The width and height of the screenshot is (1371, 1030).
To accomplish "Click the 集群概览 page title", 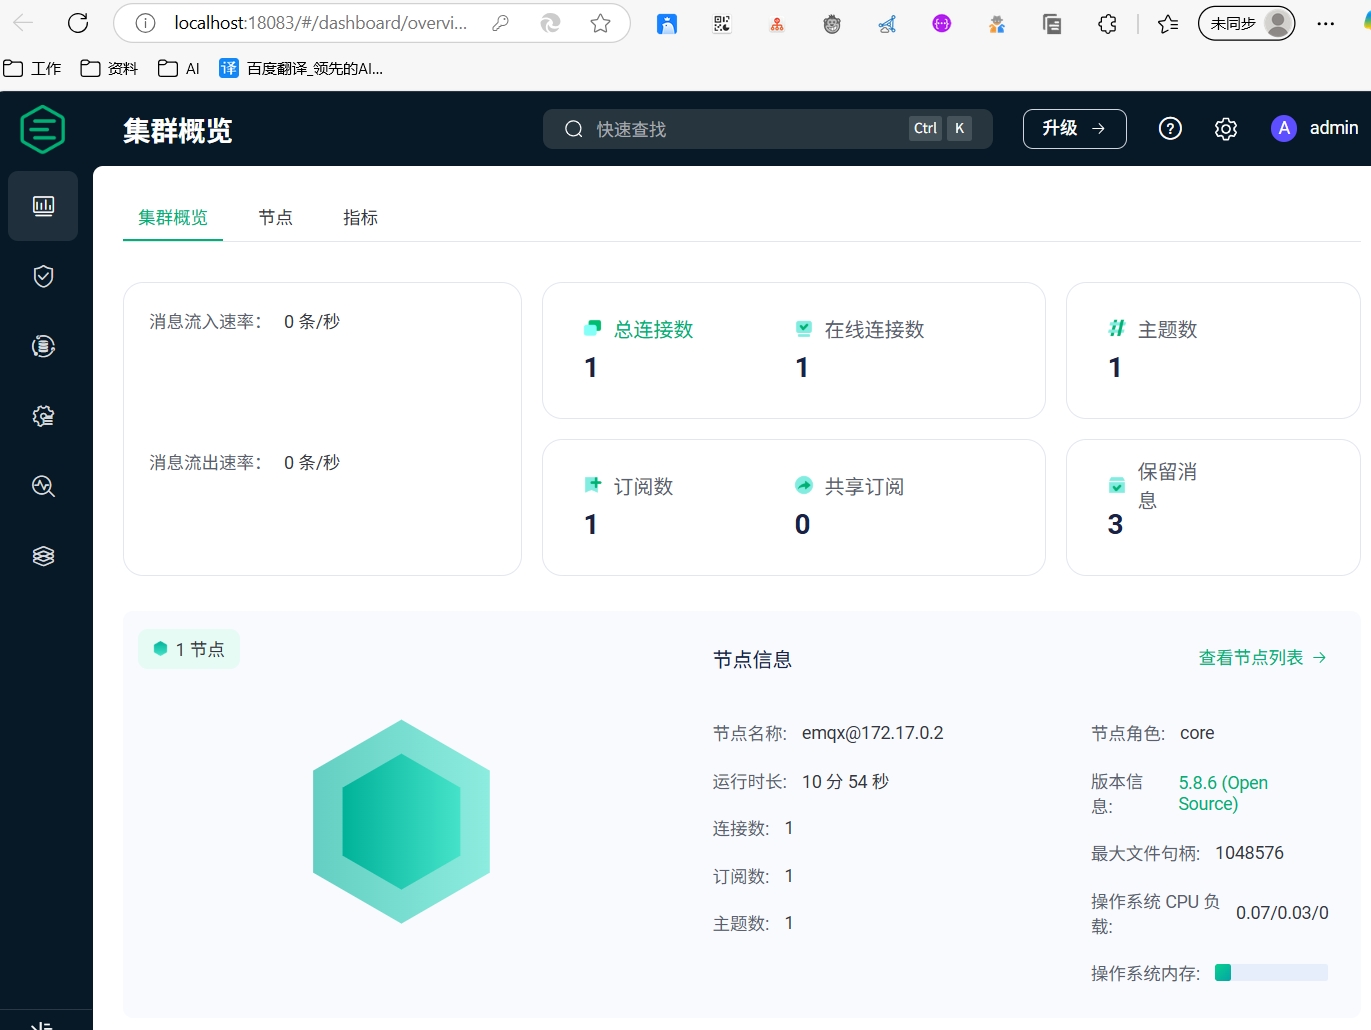I will point(178,130).
